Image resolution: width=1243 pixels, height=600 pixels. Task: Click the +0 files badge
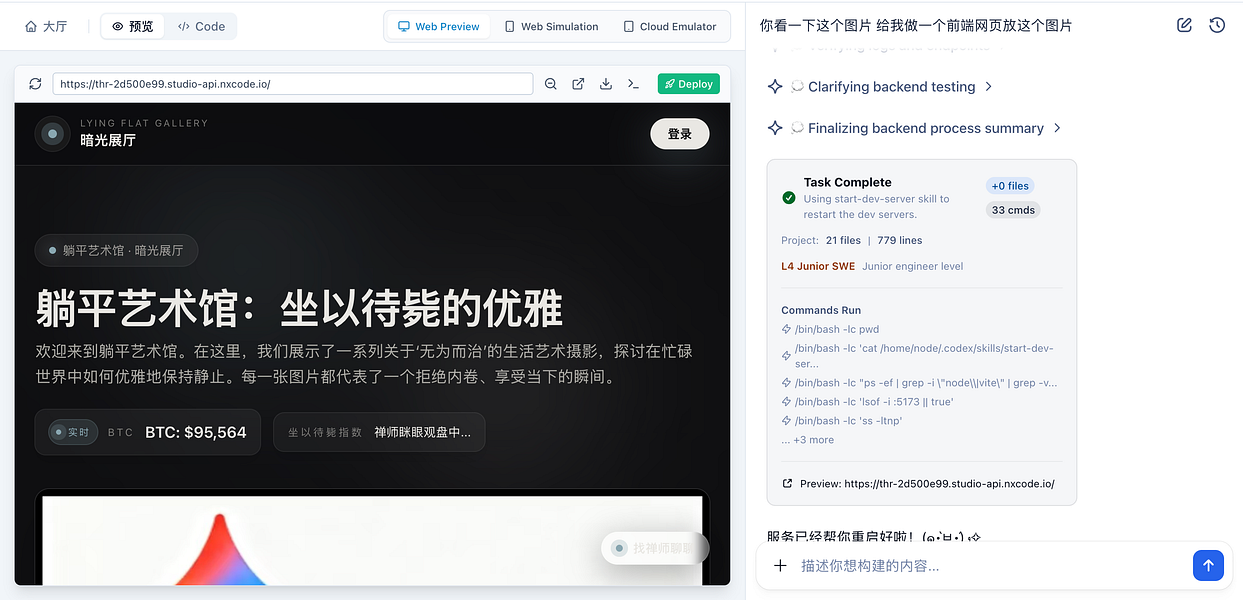click(x=1010, y=186)
